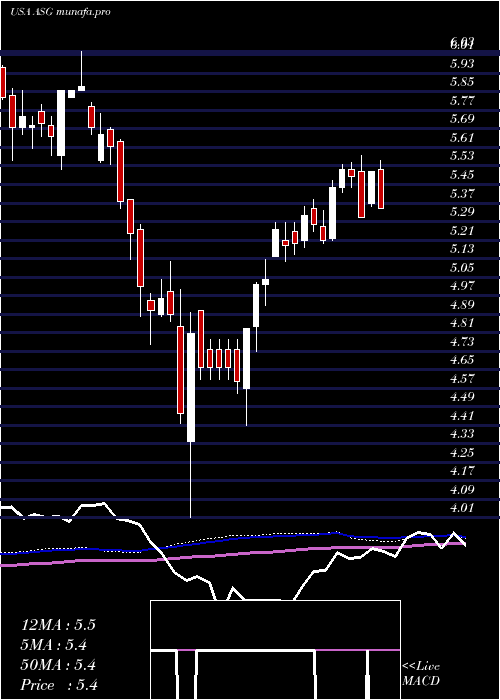Click the 50MA : 5.4 label
The image size is (500, 700).
[x=58, y=665]
